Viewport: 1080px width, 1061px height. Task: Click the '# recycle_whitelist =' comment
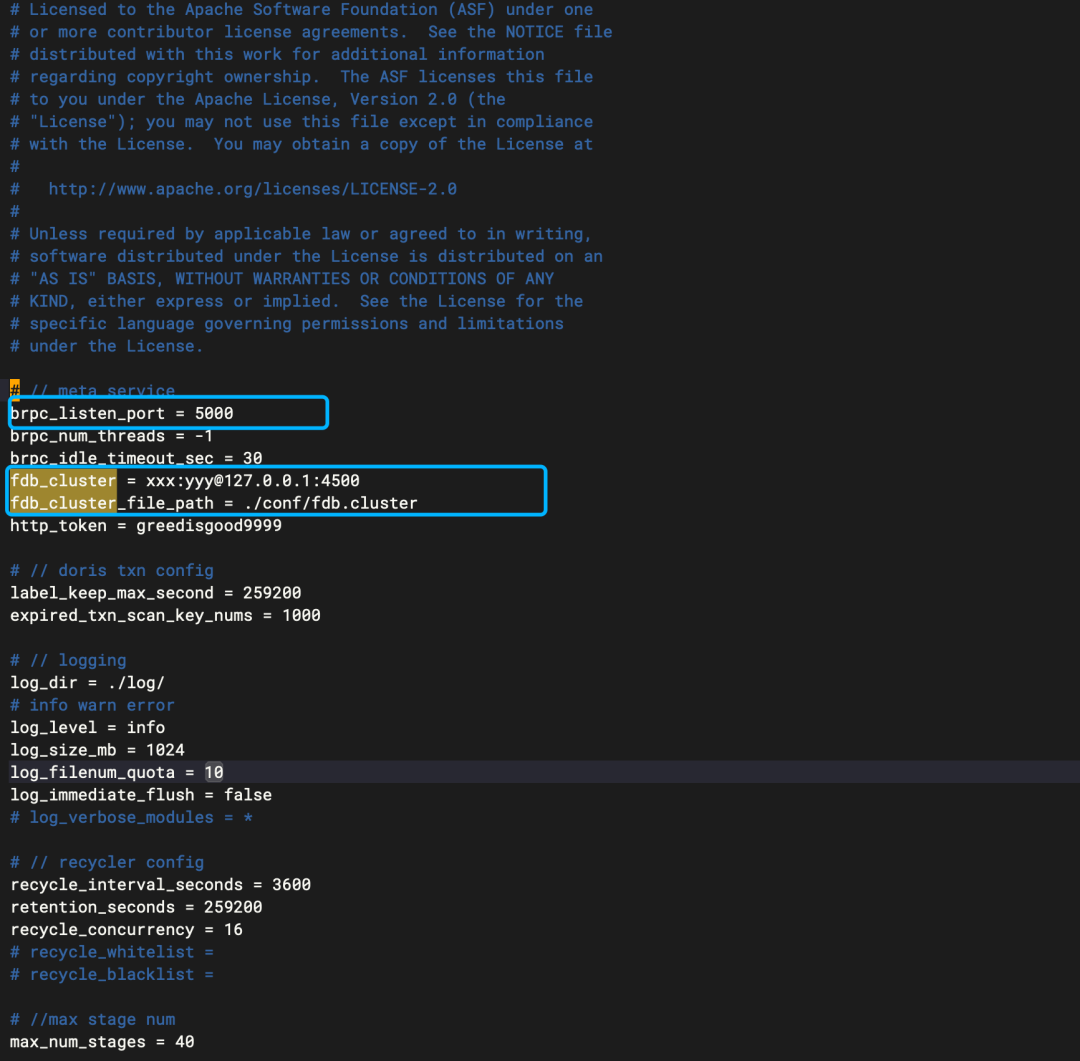coord(112,952)
